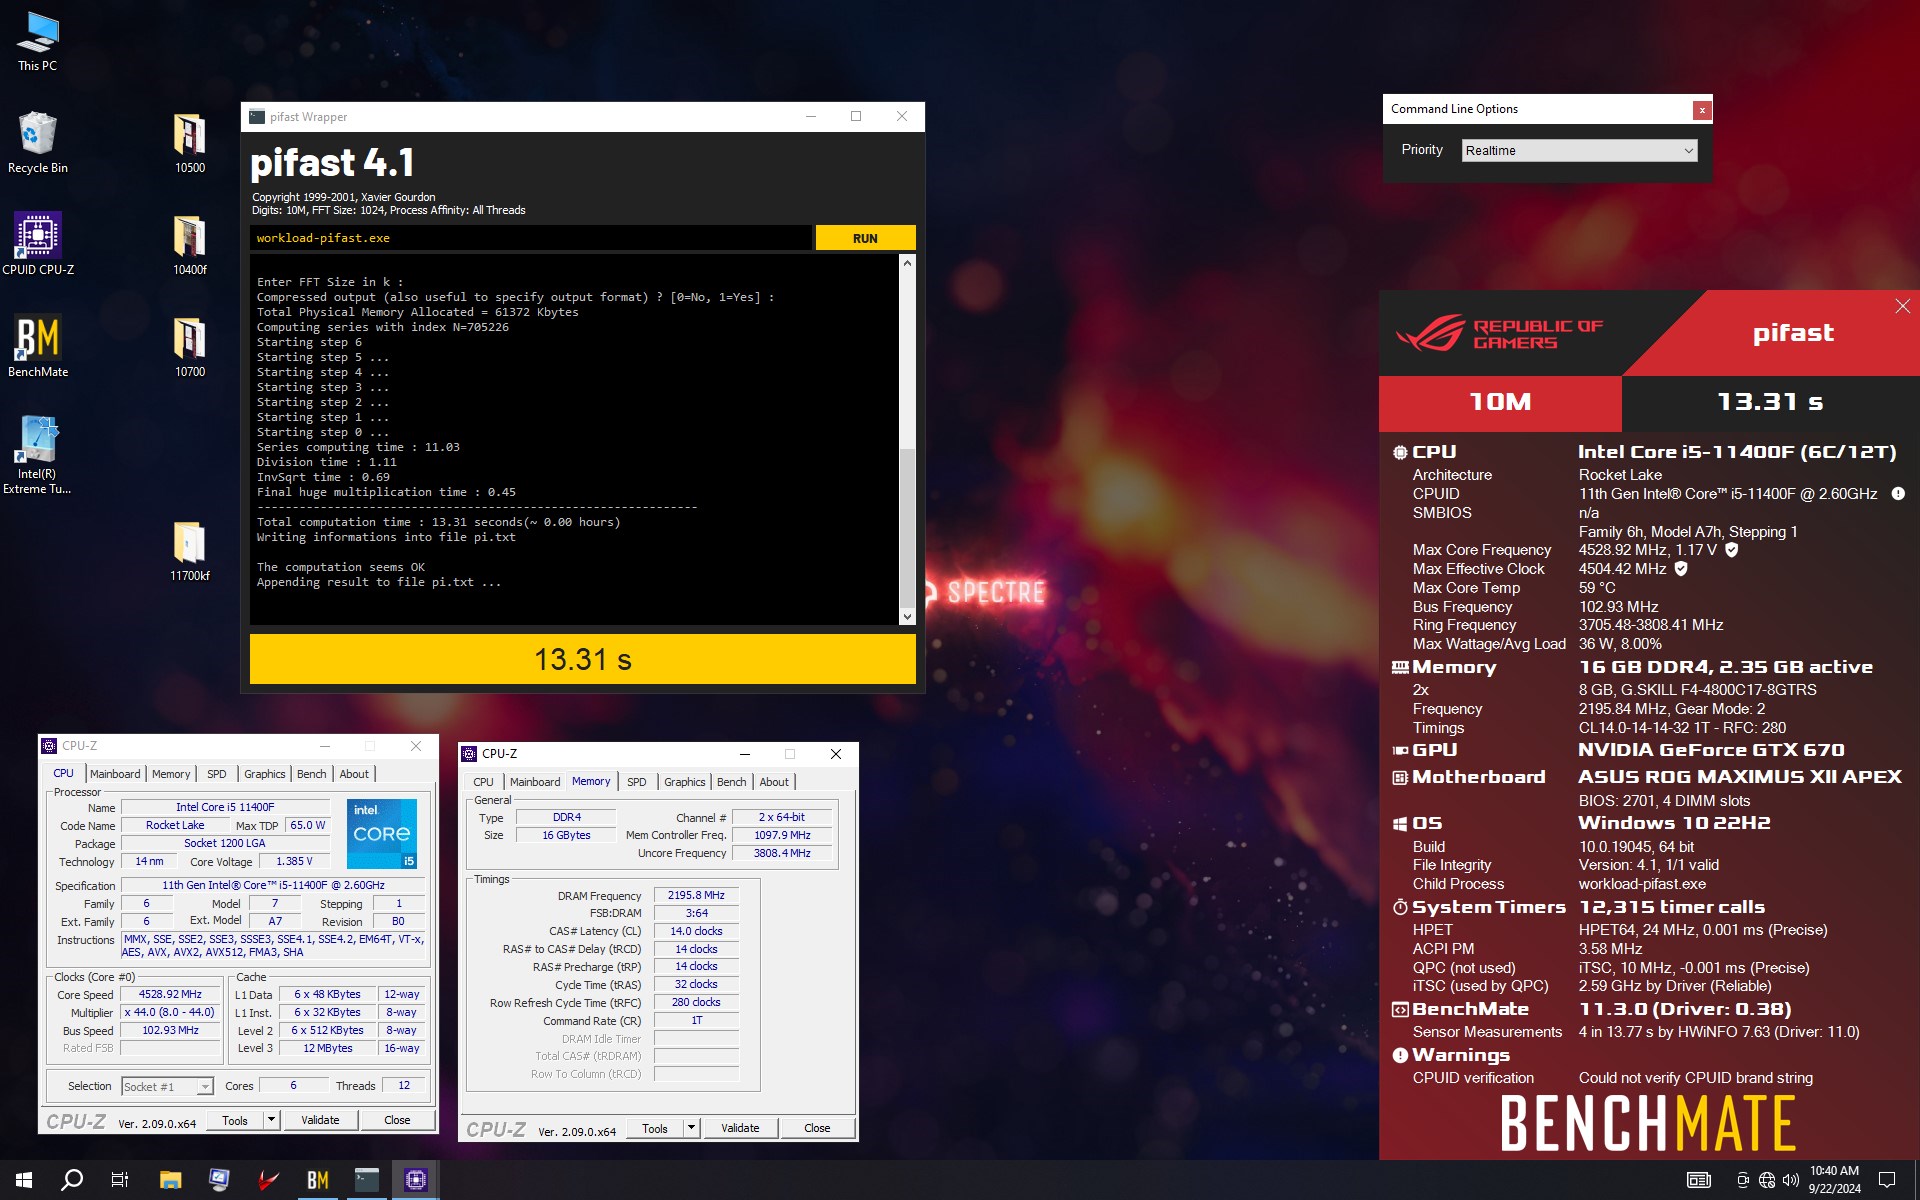Click the pifast console scroll up arrow
1920x1200 pixels.
[x=907, y=264]
